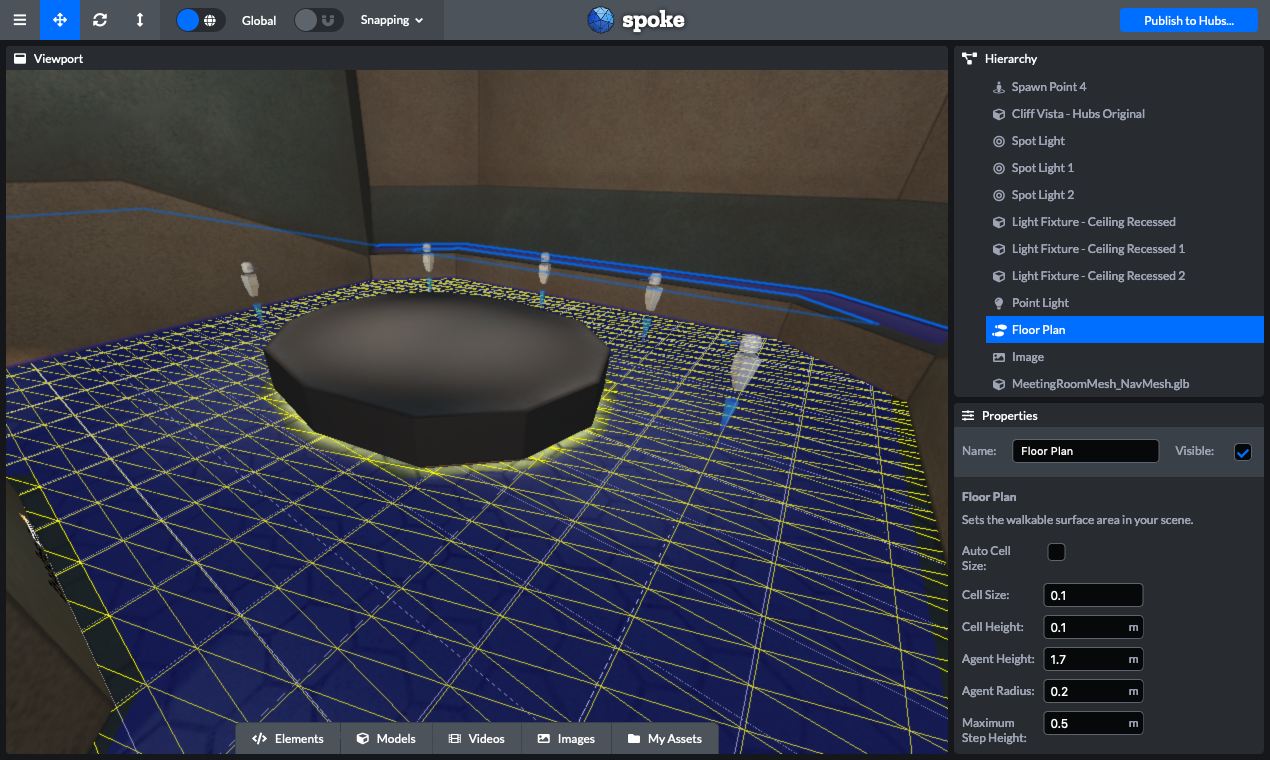
Task: Open the My Assets tab
Action: (x=665, y=739)
